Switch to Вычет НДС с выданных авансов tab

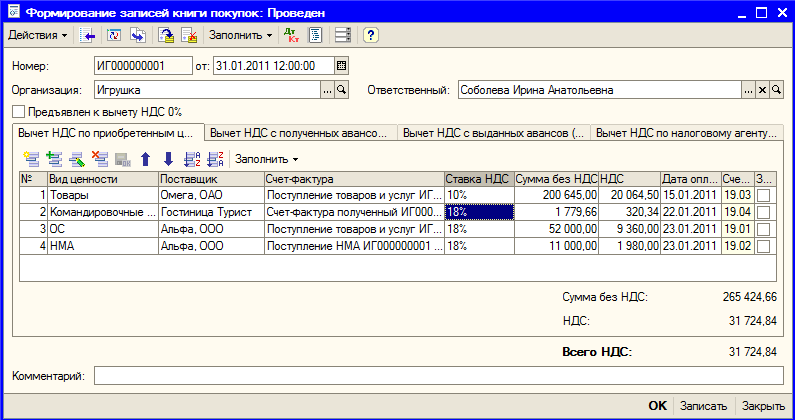click(x=494, y=133)
